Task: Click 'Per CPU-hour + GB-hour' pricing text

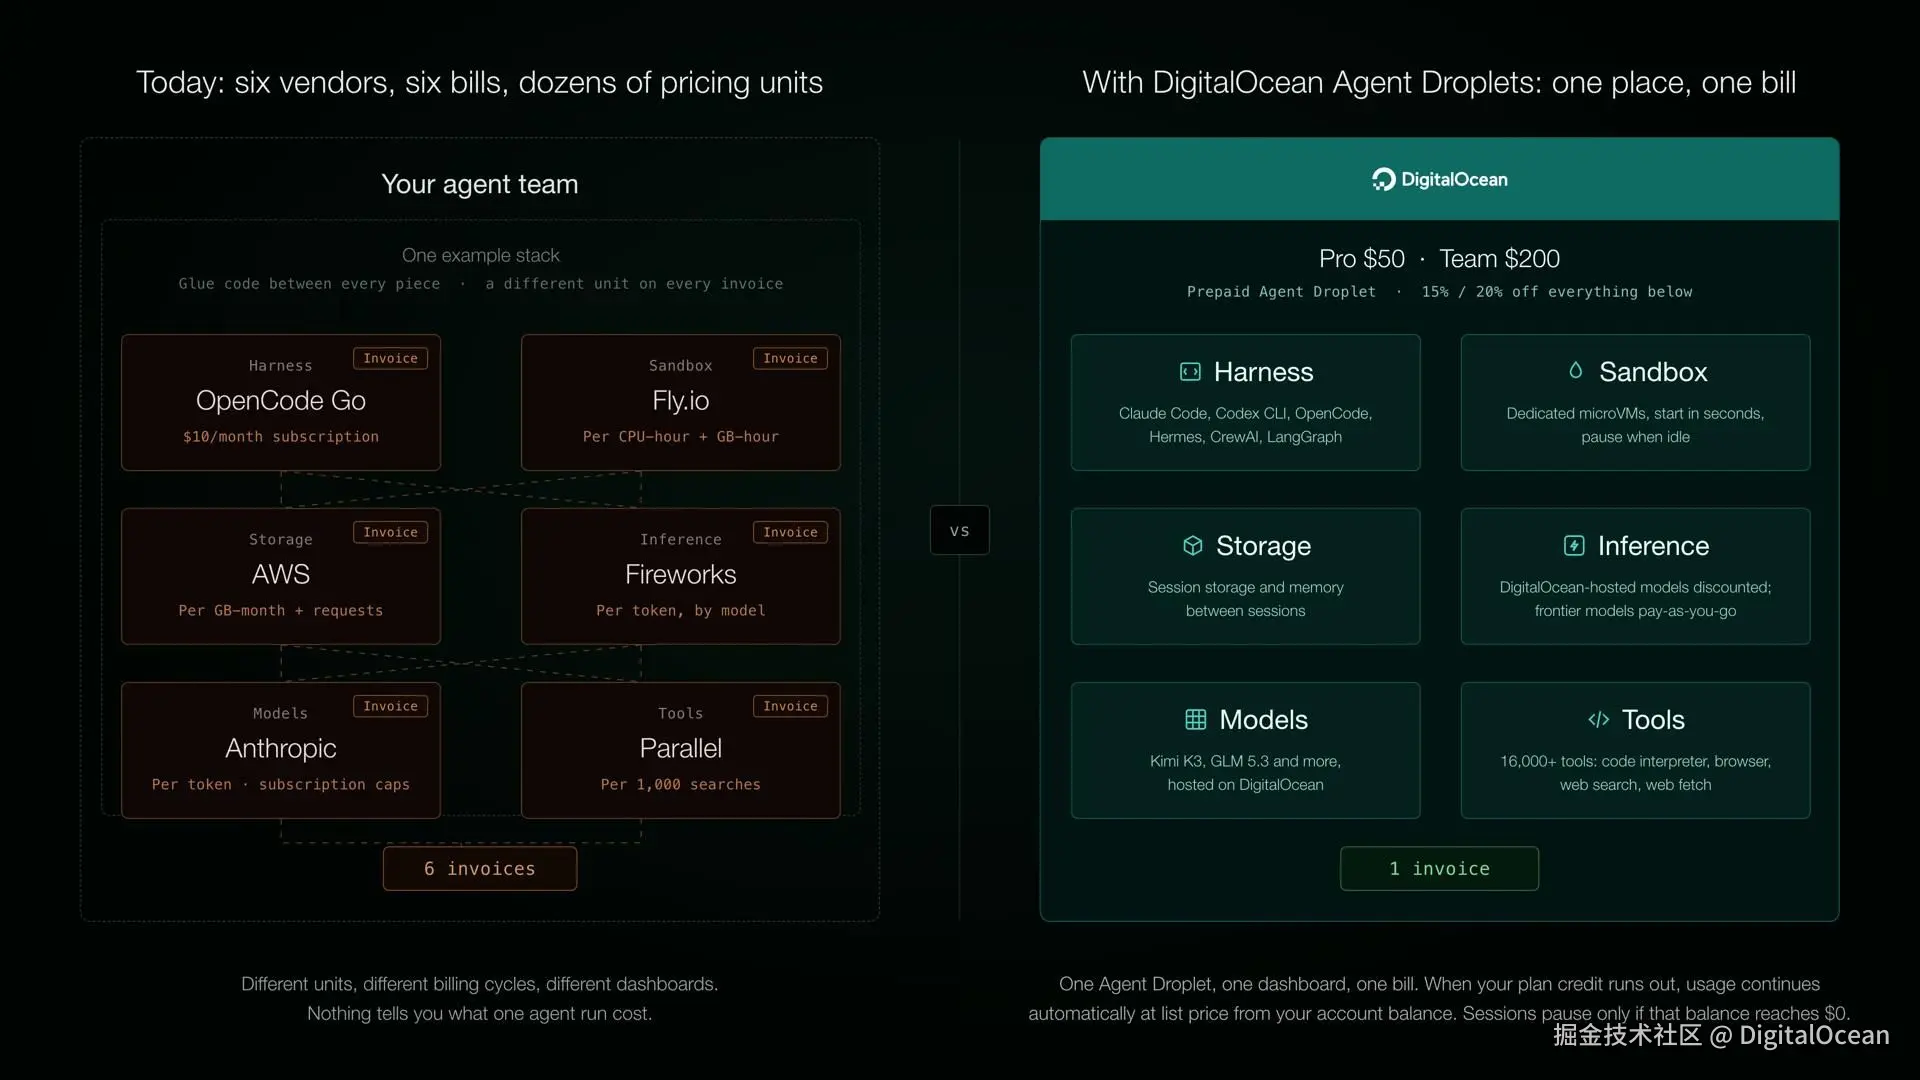Action: (681, 437)
